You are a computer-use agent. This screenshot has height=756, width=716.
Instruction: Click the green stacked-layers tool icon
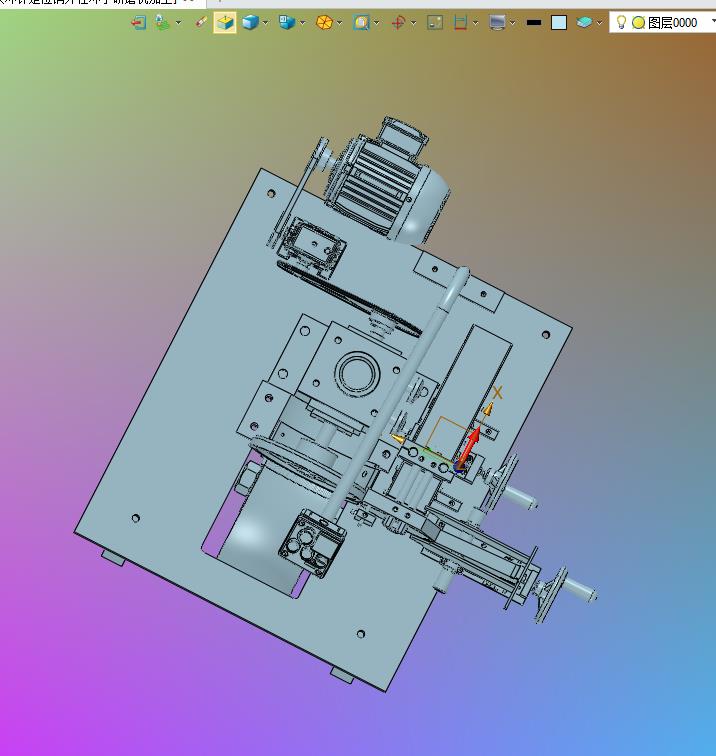(162, 23)
